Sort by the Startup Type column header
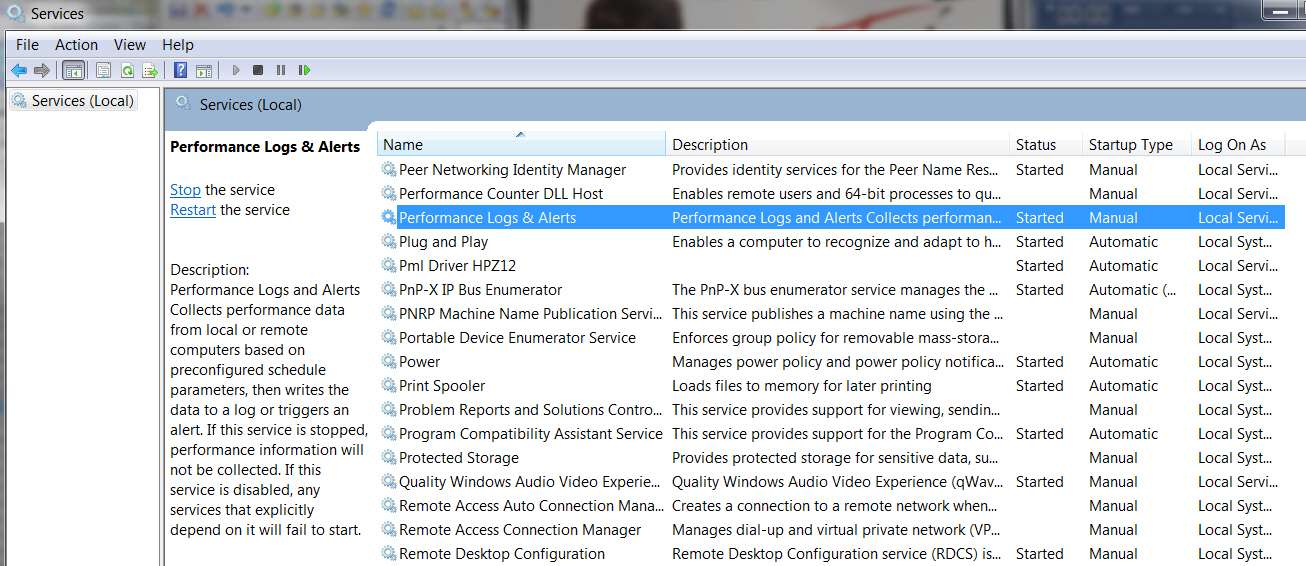 (1137, 144)
